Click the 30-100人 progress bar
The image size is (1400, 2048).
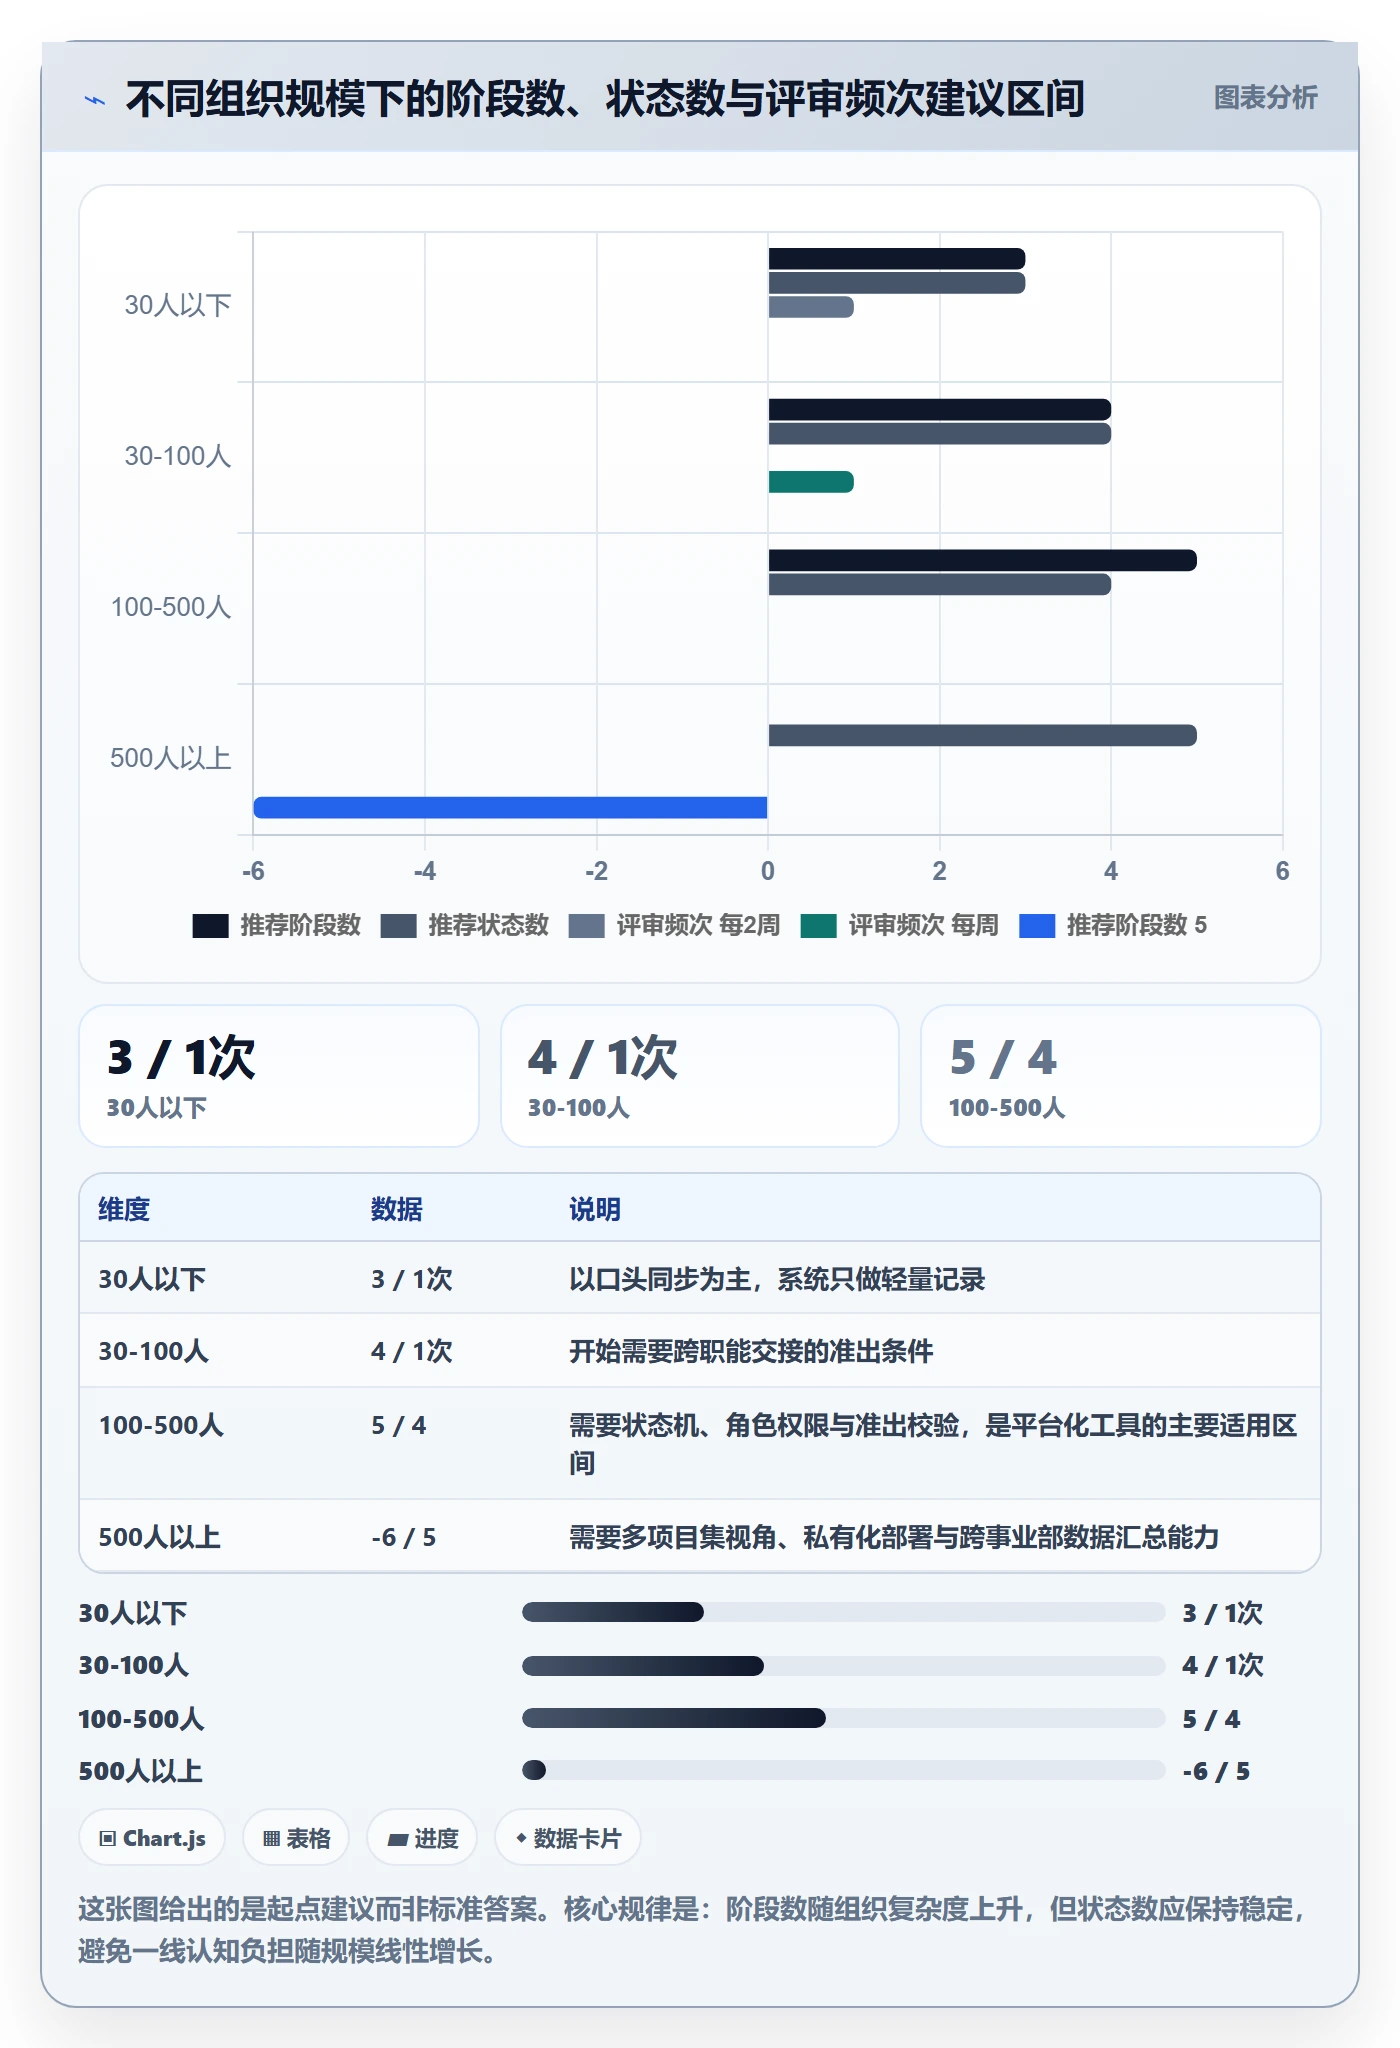(x=843, y=1666)
